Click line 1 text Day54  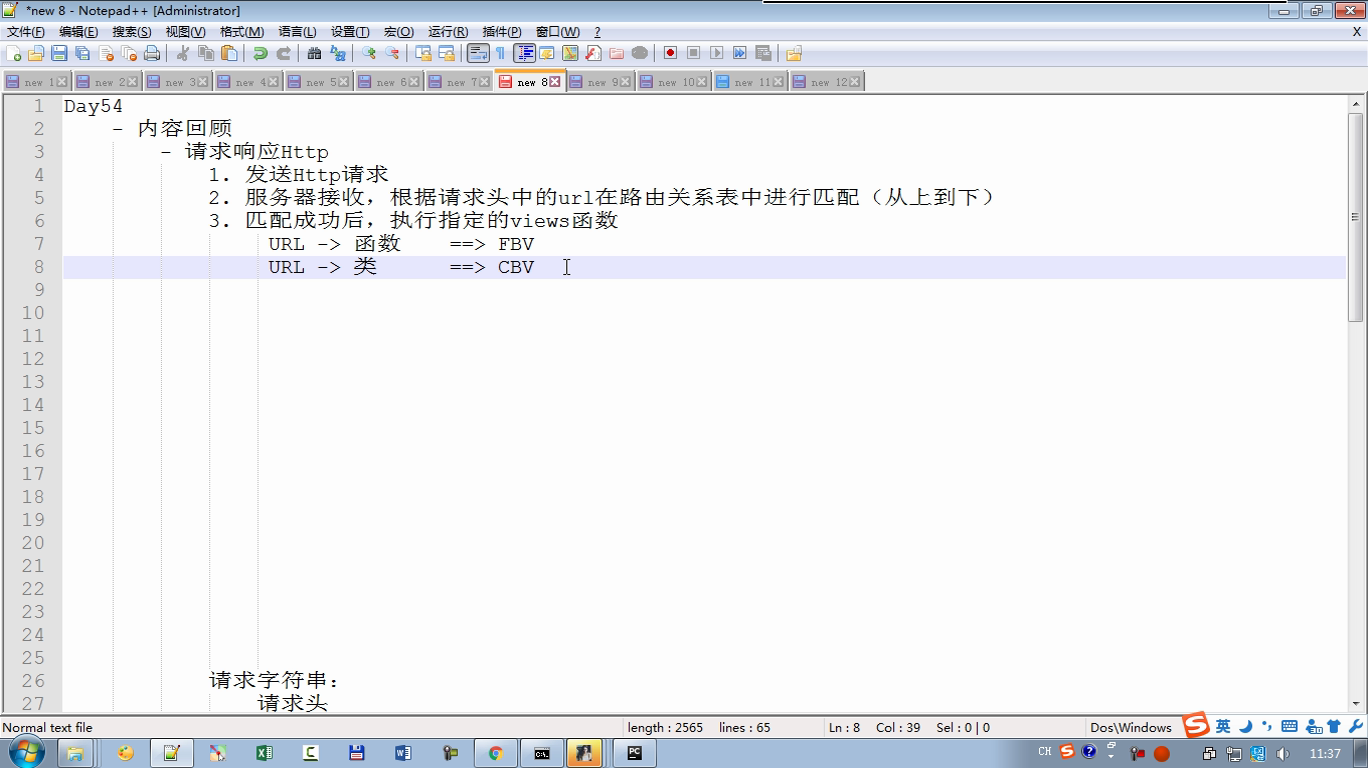(x=93, y=106)
